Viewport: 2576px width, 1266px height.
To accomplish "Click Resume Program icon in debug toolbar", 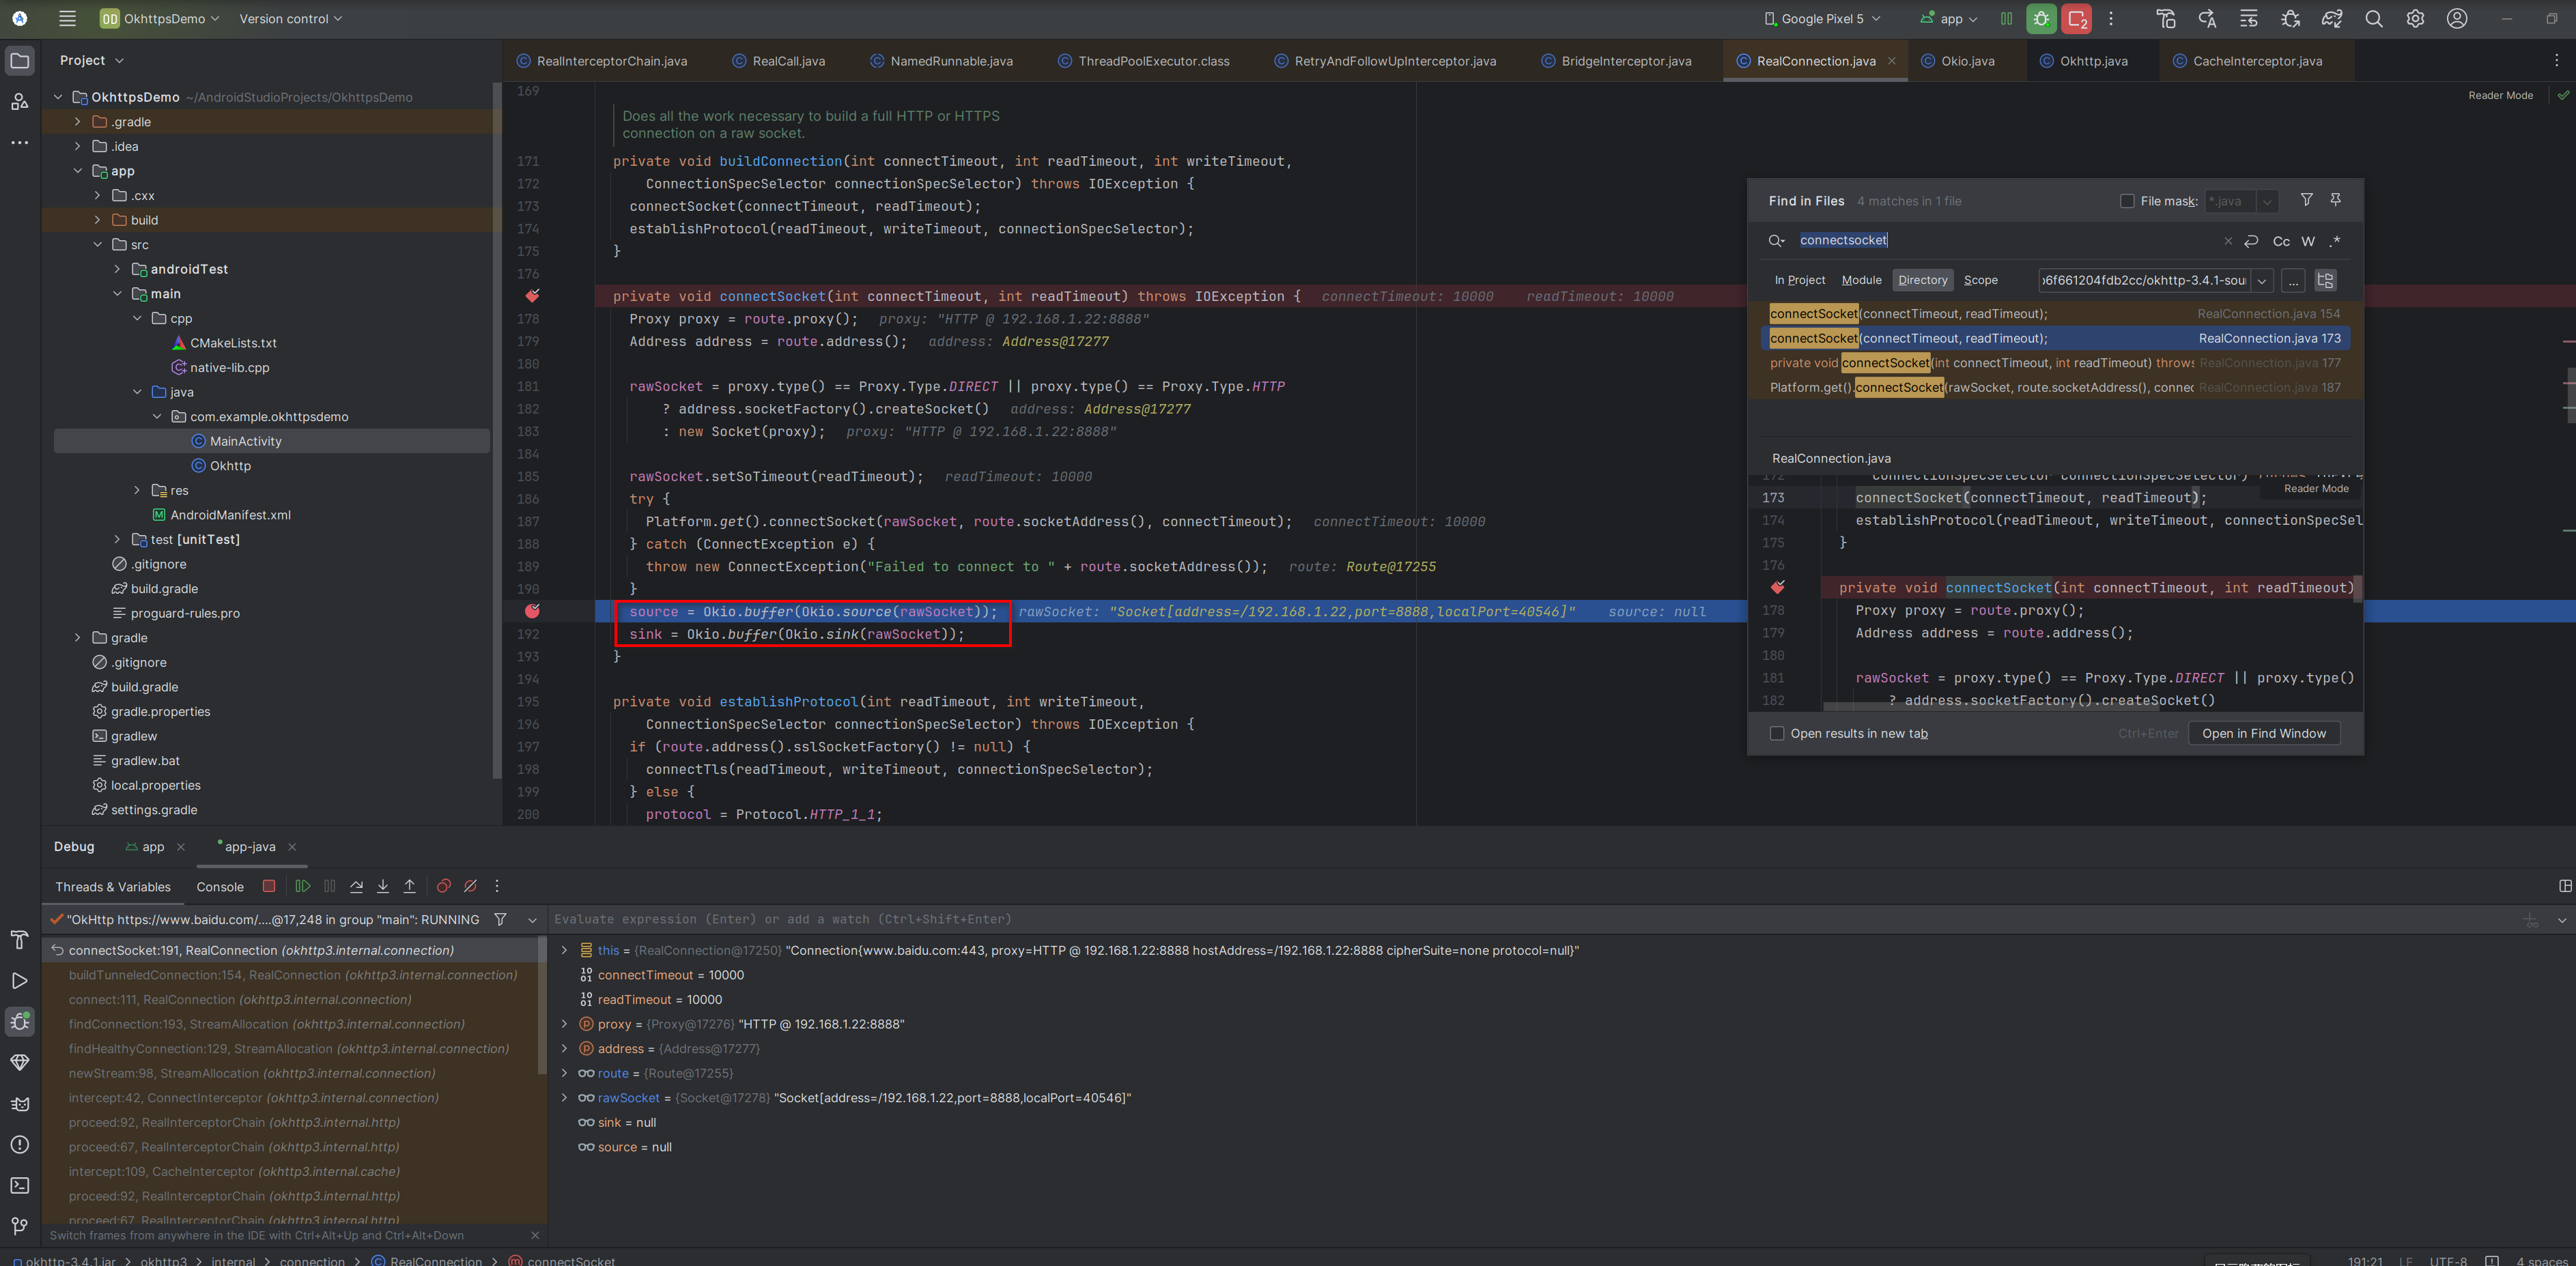I will (x=302, y=886).
